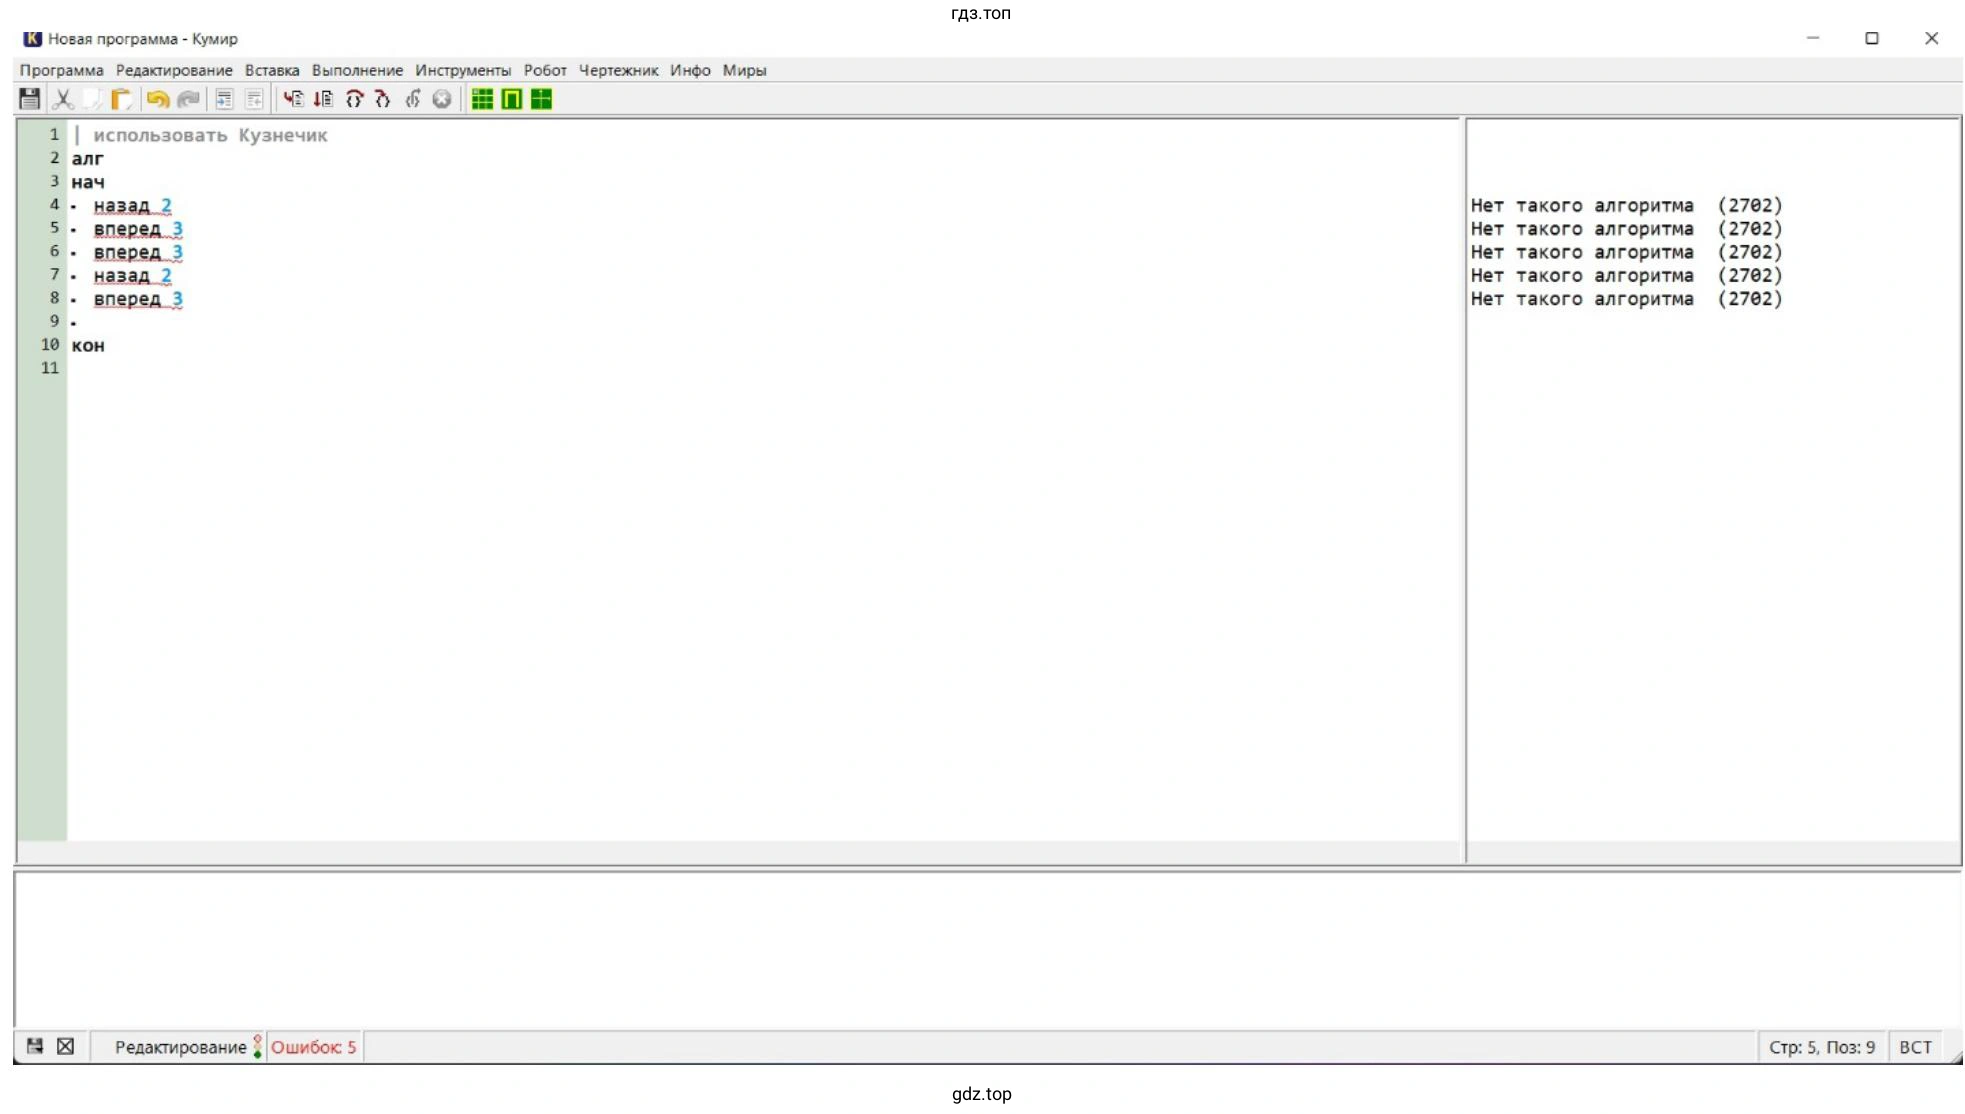Open the Программа menu
This screenshot has width=1965, height=1114.
tap(61, 70)
